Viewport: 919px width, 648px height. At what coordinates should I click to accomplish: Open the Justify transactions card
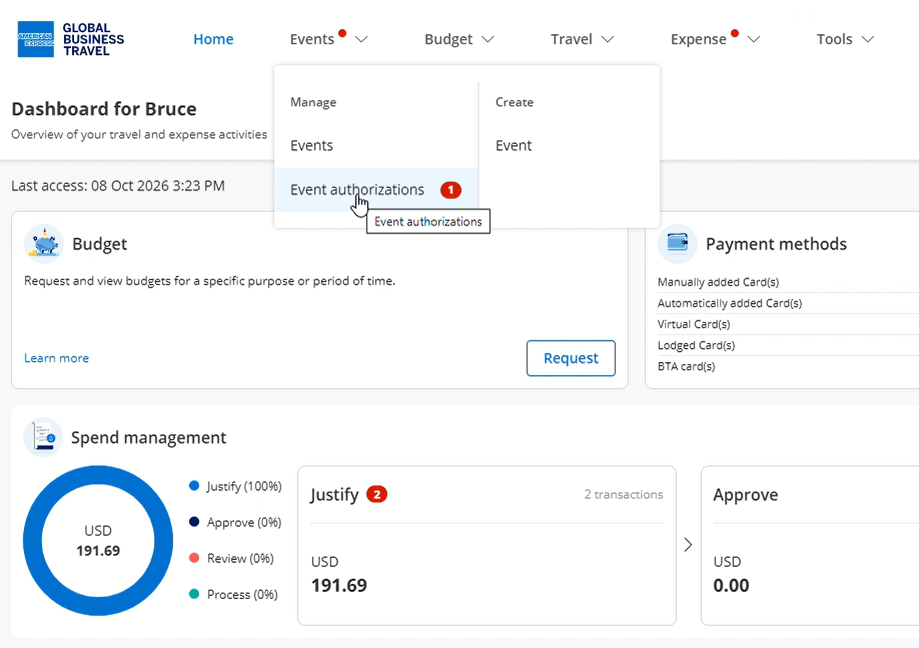tap(486, 545)
